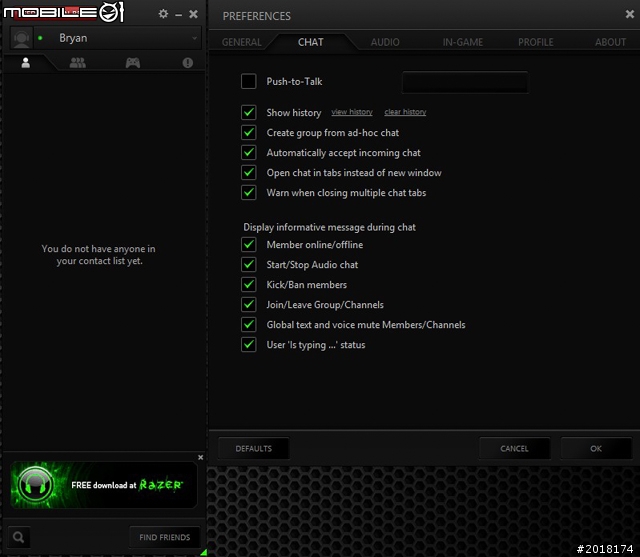Minimize the Comms contact window
This screenshot has height=557, width=640.
pos(178,15)
